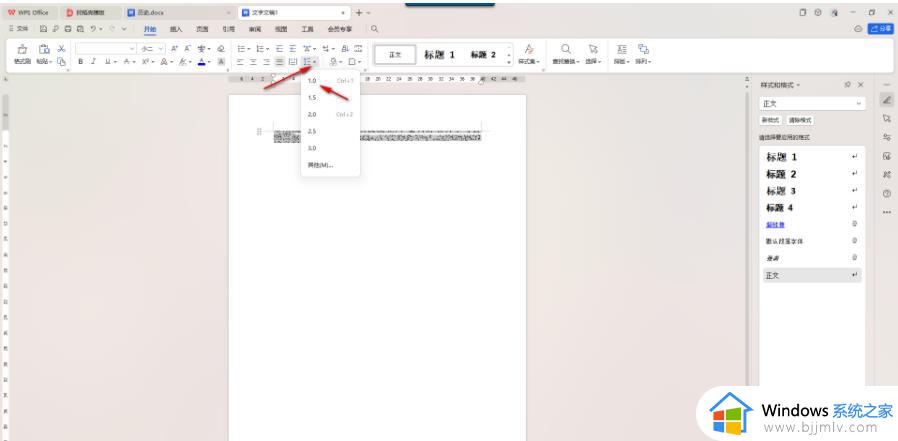Click the Paste clipboard icon
This screenshot has width=898, height=441.
(x=44, y=49)
